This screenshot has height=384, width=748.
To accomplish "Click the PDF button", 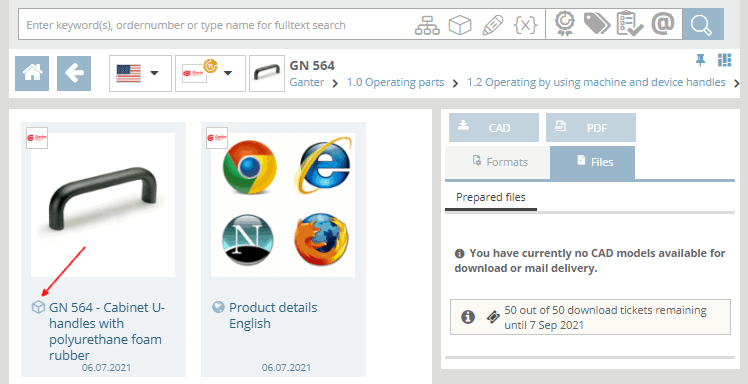I will [x=591, y=127].
